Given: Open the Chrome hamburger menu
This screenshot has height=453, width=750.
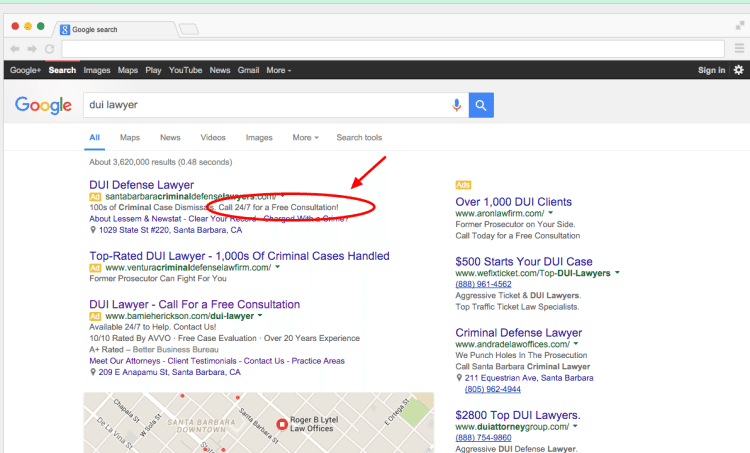Looking at the screenshot, I should pos(739,48).
